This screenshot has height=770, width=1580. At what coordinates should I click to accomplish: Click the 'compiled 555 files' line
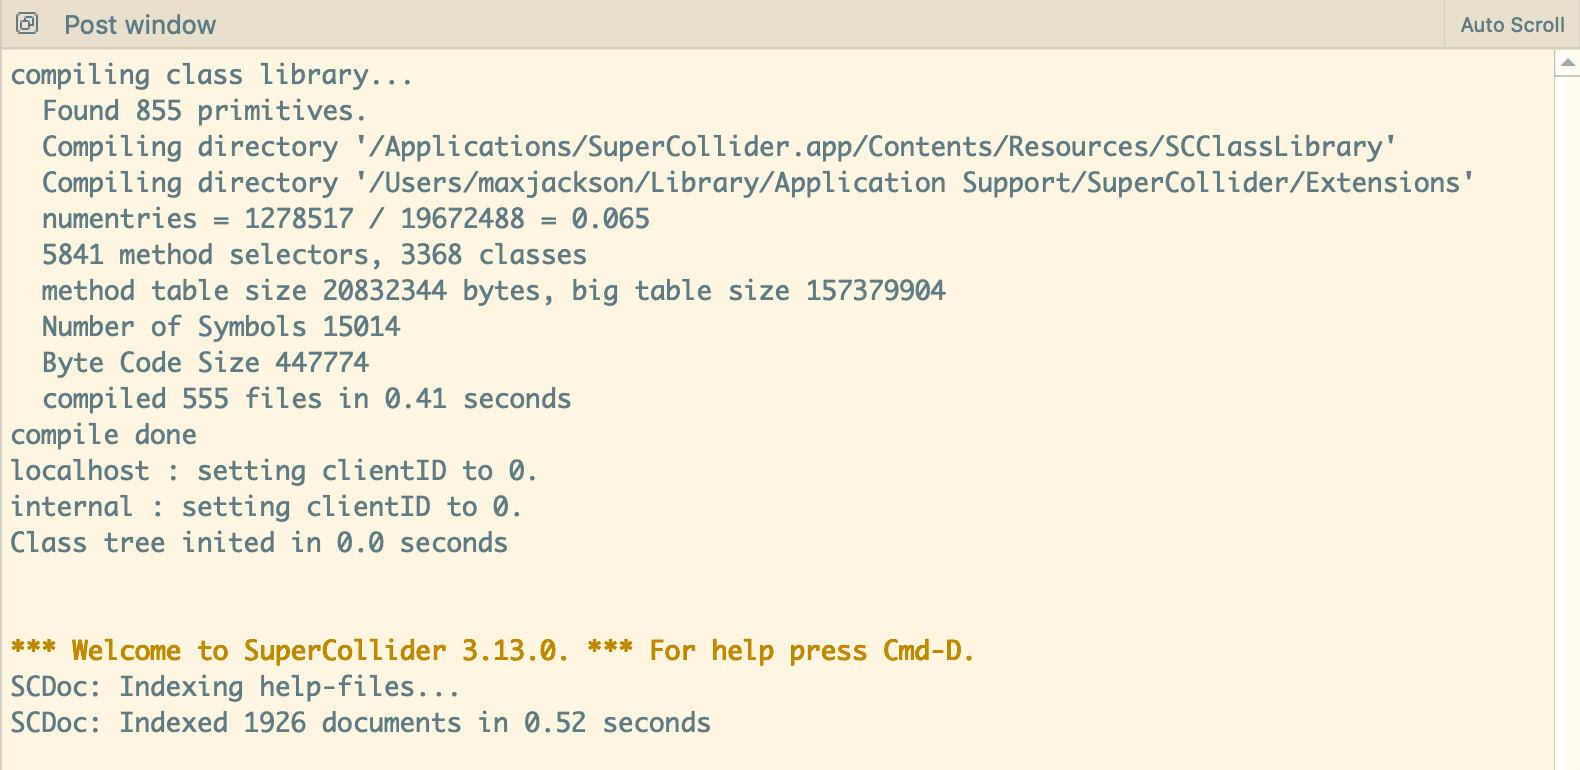[x=306, y=399]
